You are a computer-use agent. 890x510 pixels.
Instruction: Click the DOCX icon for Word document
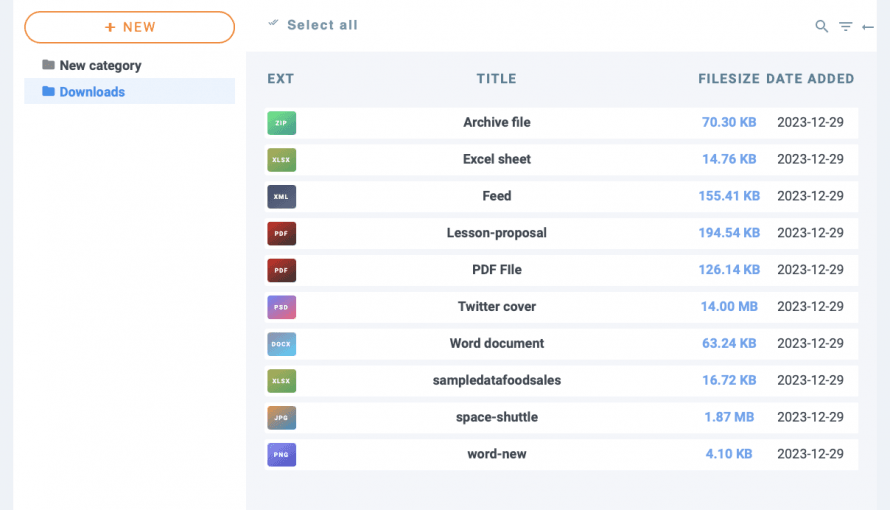[x=281, y=344]
